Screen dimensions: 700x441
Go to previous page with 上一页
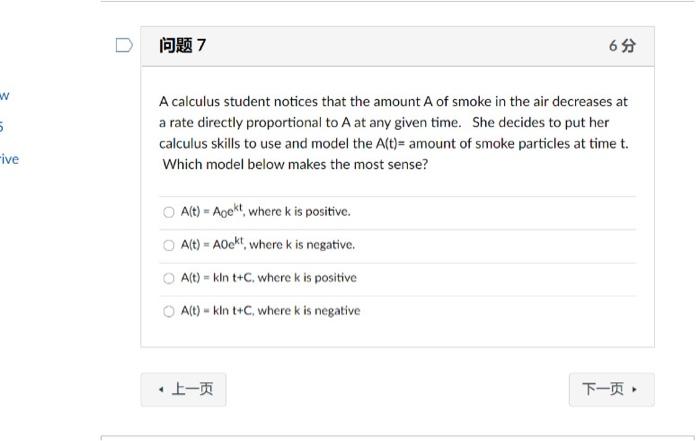coord(184,389)
